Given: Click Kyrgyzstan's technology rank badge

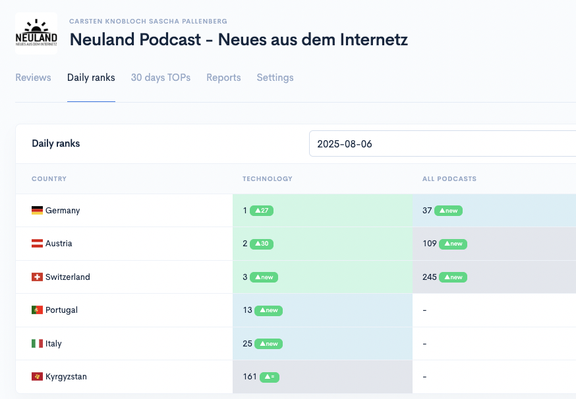Looking at the screenshot, I should (270, 377).
